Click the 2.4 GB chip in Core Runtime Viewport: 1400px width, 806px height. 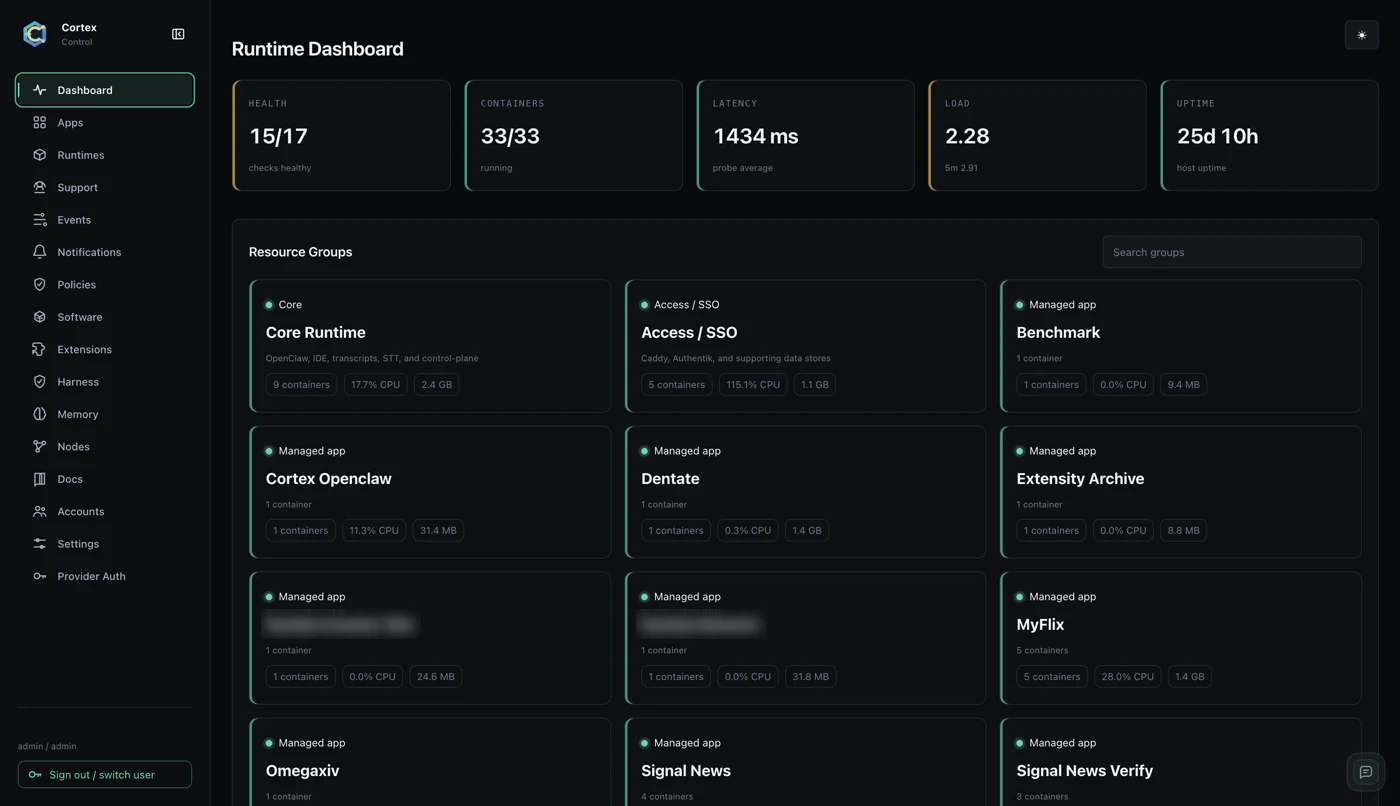pyautogui.click(x=436, y=384)
